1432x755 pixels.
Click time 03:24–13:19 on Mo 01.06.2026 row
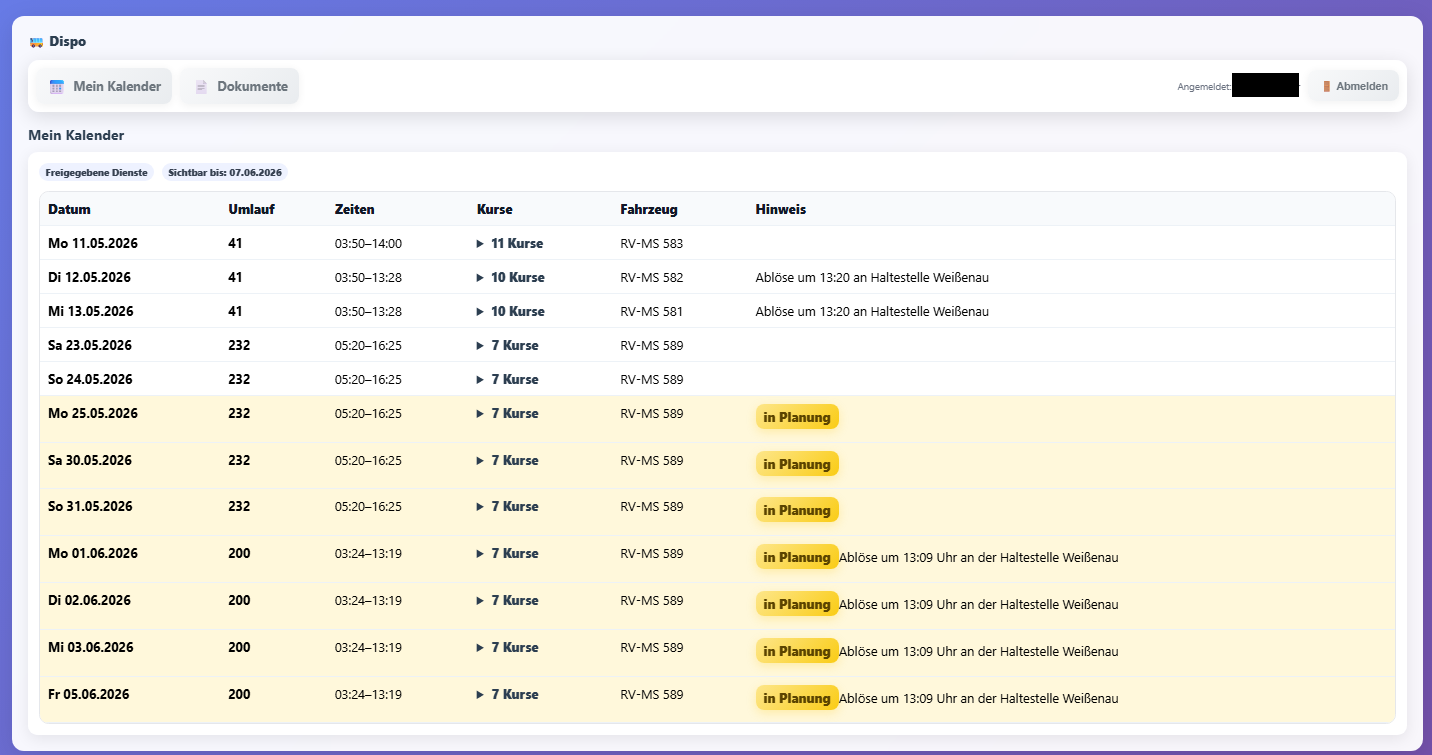coord(368,553)
